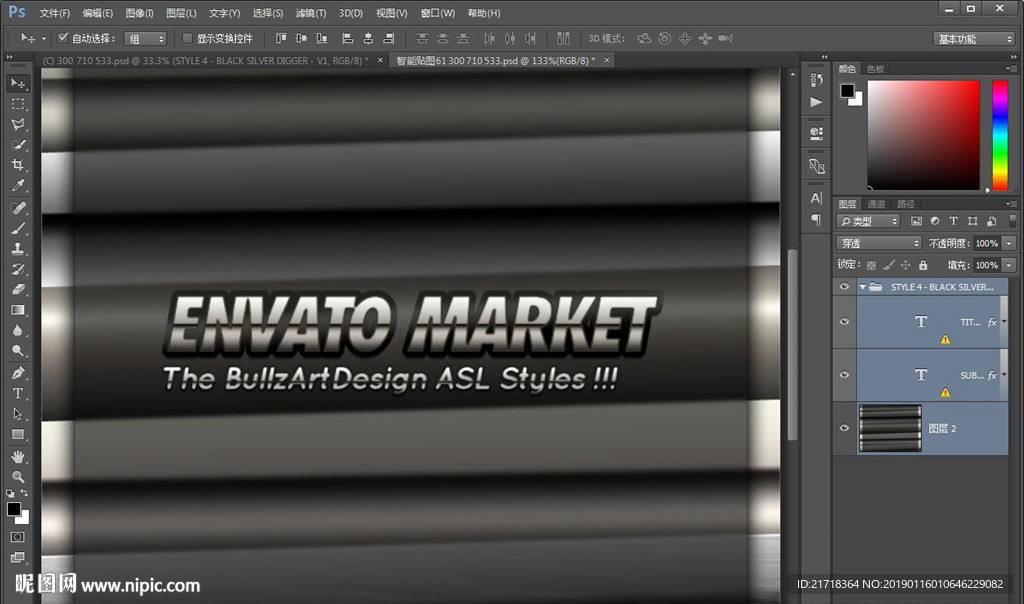Select the Hand tool

coord(18,456)
